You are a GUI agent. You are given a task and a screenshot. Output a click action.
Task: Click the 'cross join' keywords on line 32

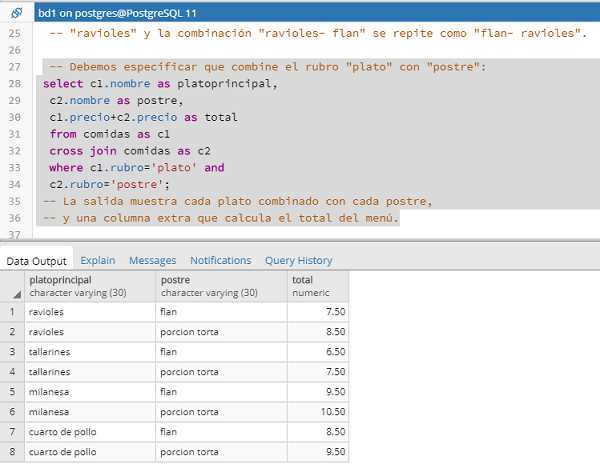(x=83, y=151)
